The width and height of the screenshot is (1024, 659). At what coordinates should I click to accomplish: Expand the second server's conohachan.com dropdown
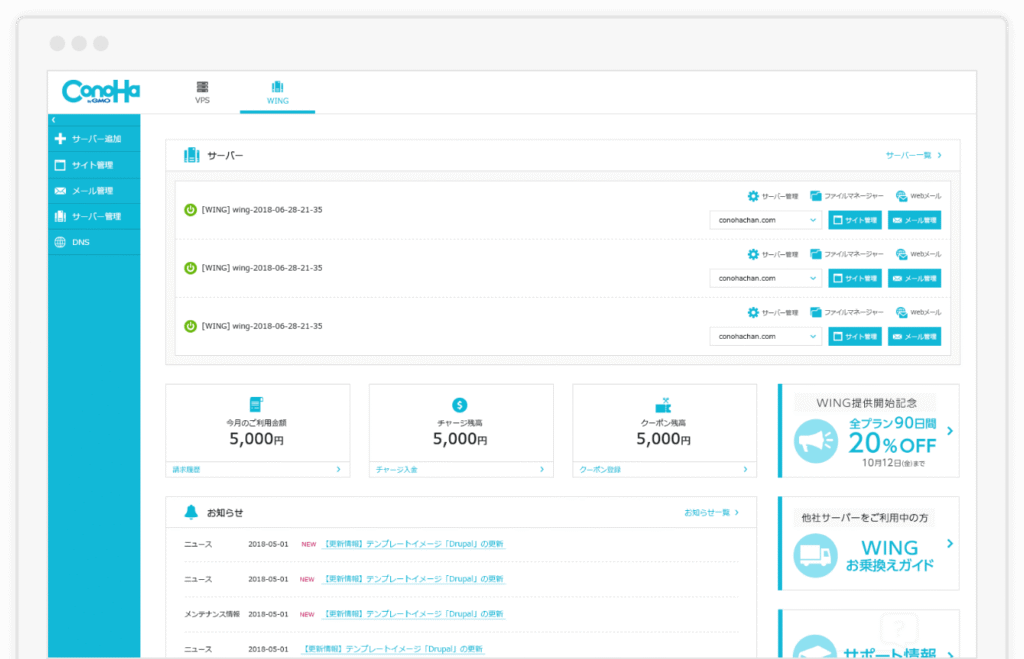(765, 279)
